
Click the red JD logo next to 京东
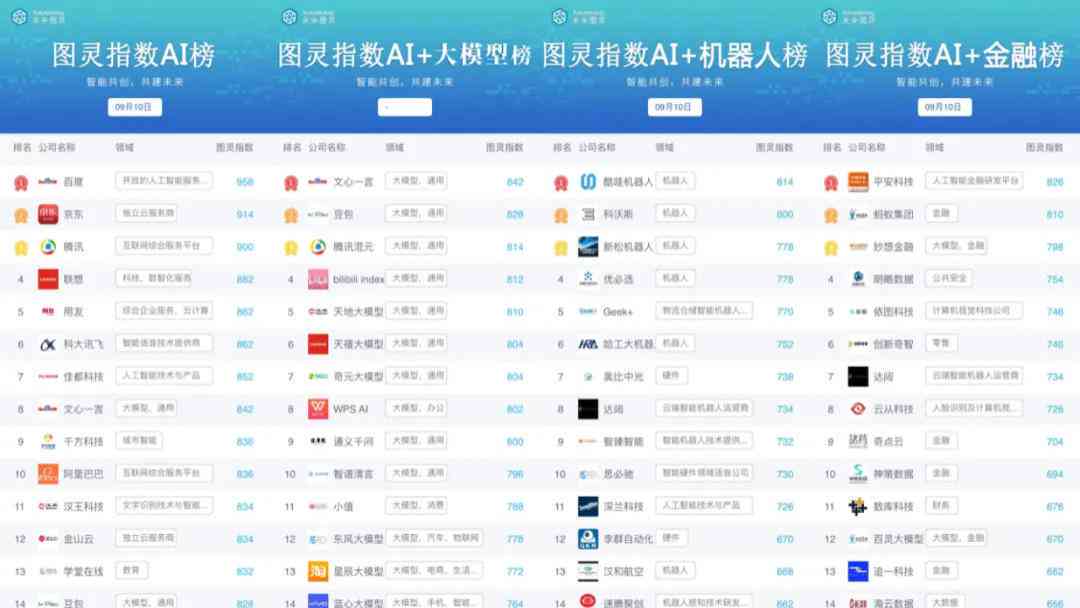point(48,214)
